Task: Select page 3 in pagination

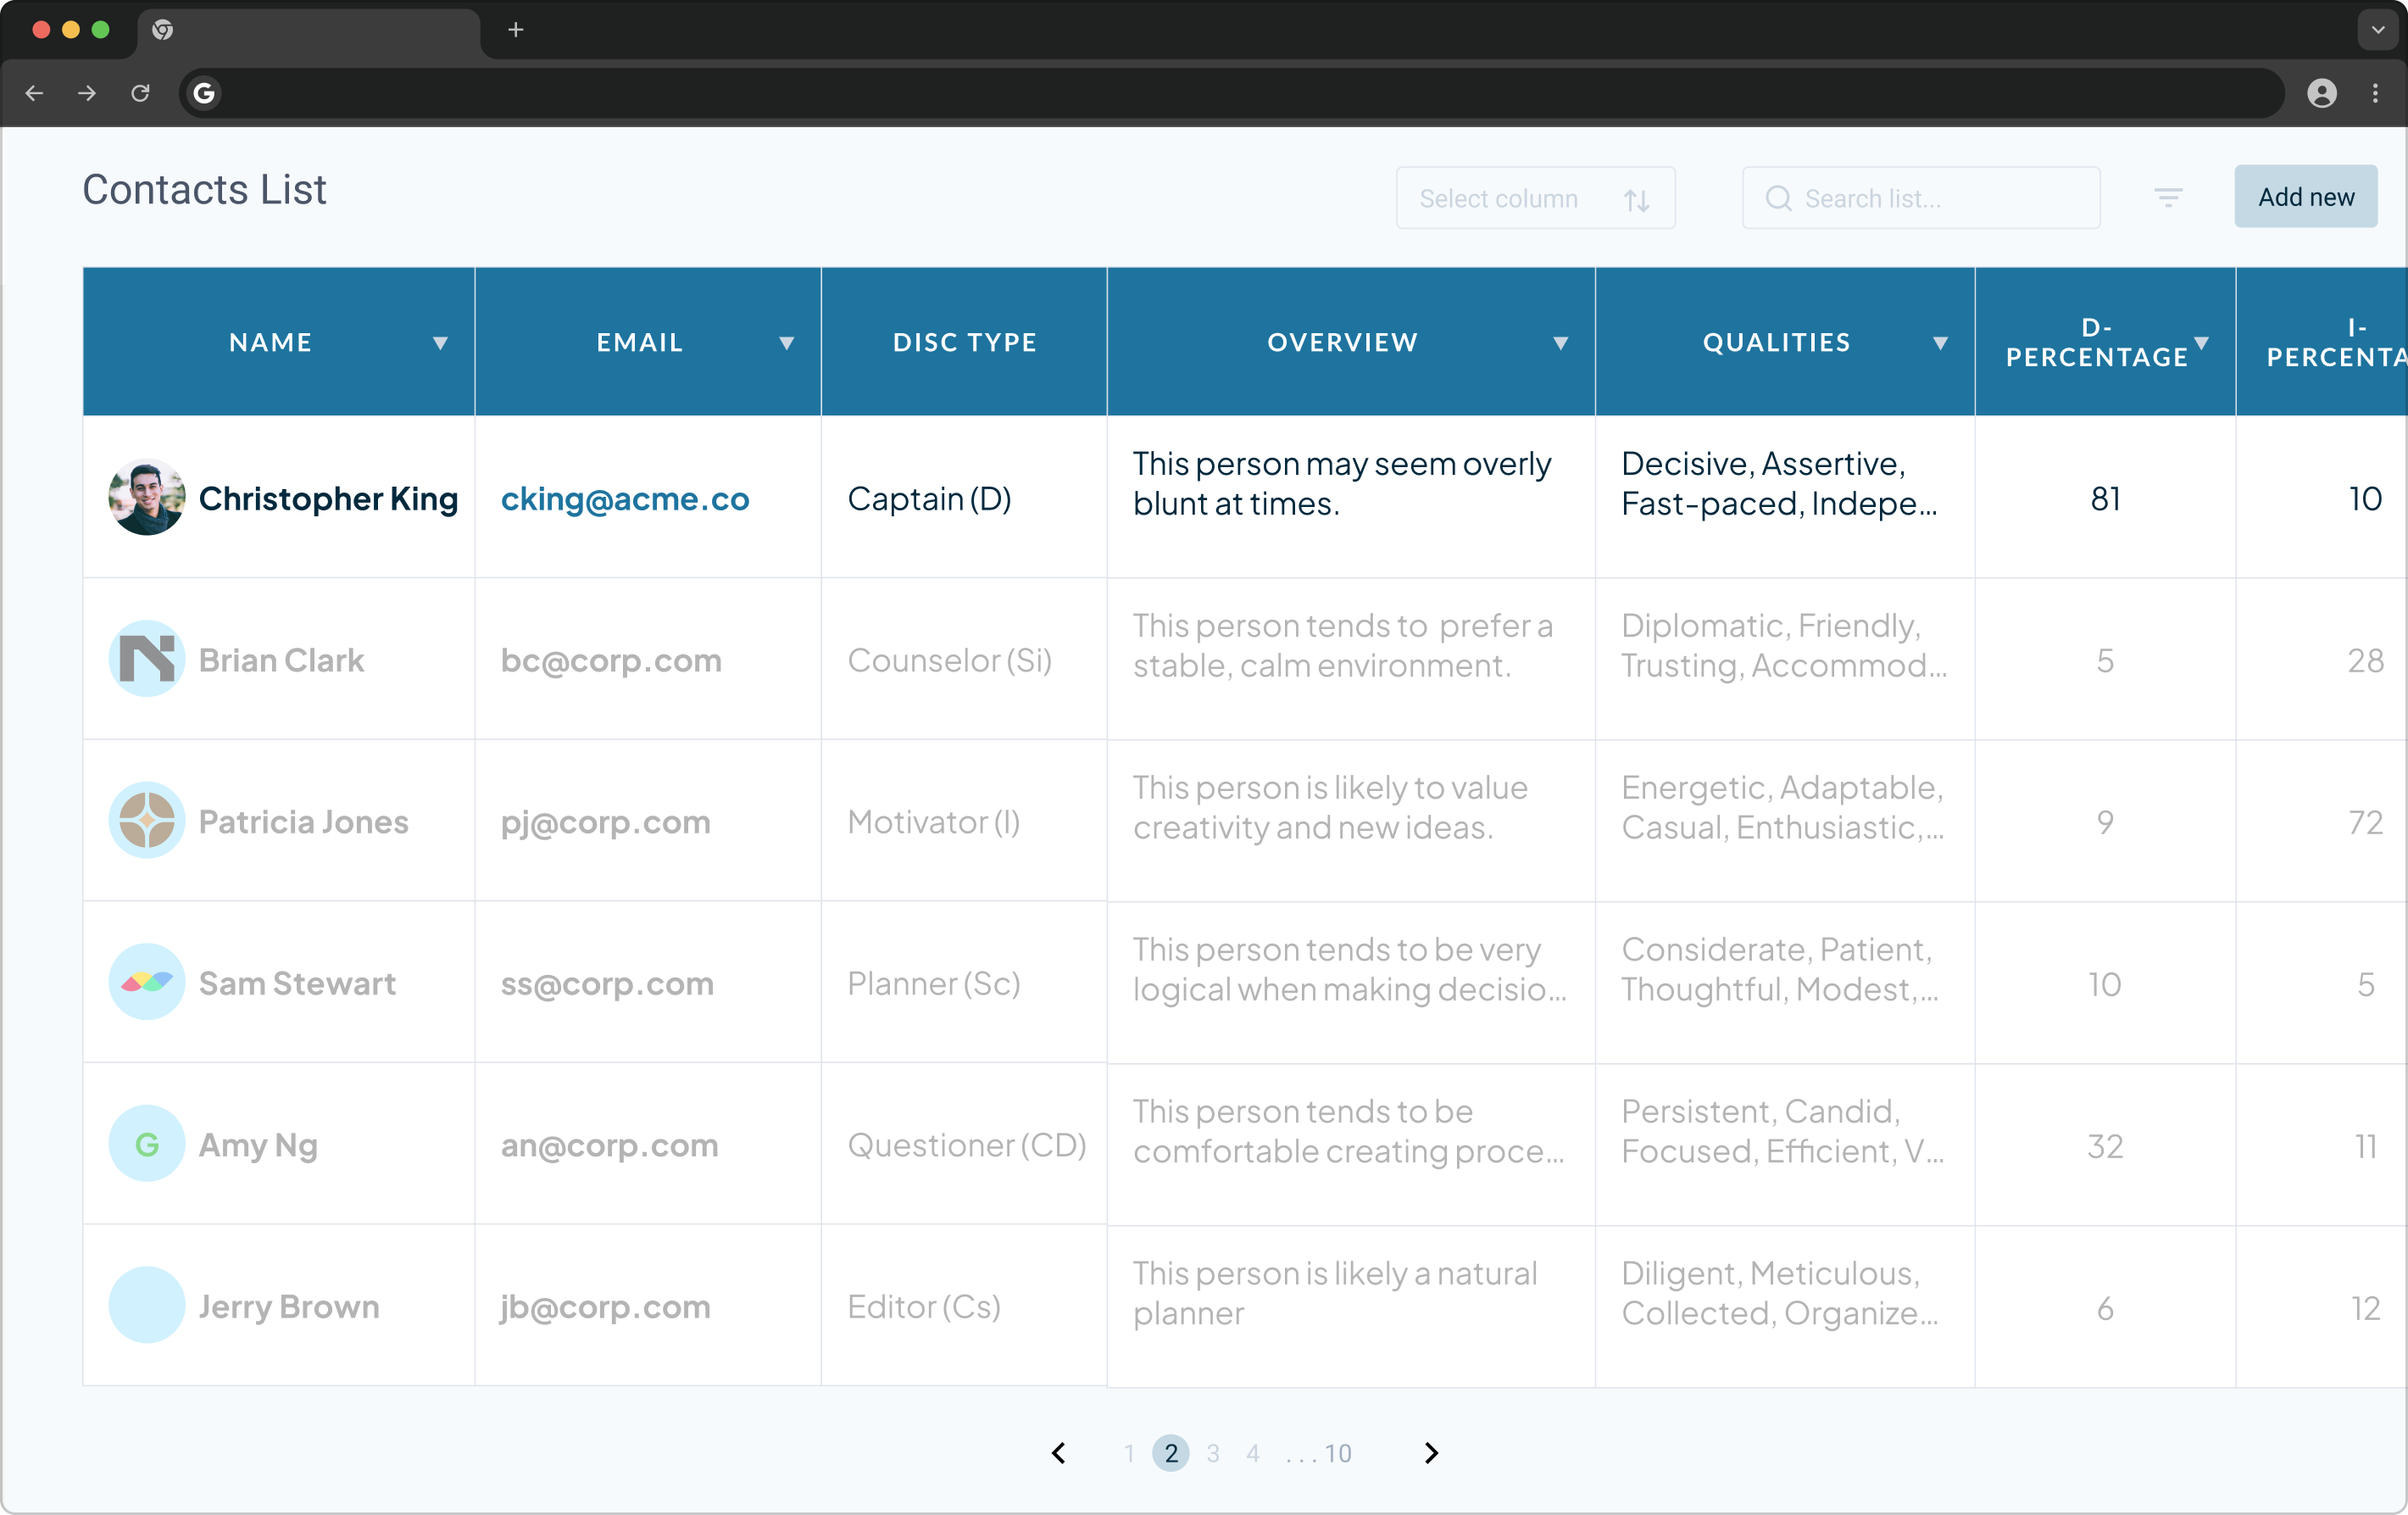Action: click(x=1213, y=1453)
